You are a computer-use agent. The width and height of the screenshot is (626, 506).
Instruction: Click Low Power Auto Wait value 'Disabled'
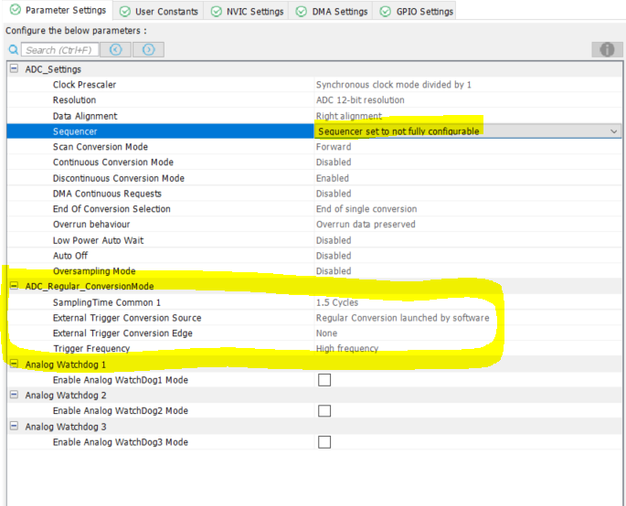click(334, 240)
